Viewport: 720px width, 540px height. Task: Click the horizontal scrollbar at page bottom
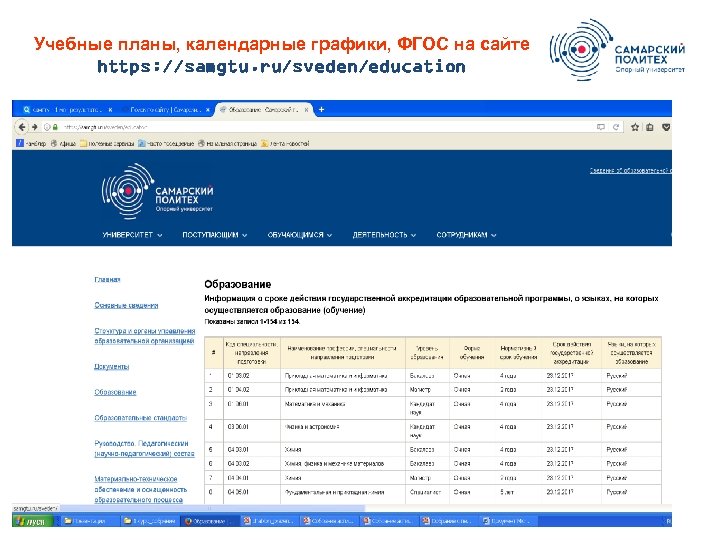[213, 508]
